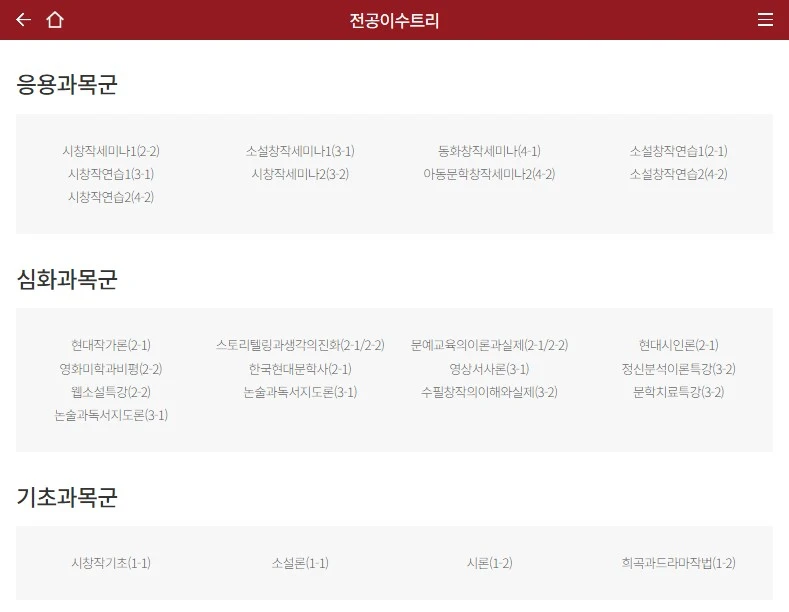Click 시론(1-2) course
The image size is (789, 612).
(489, 563)
